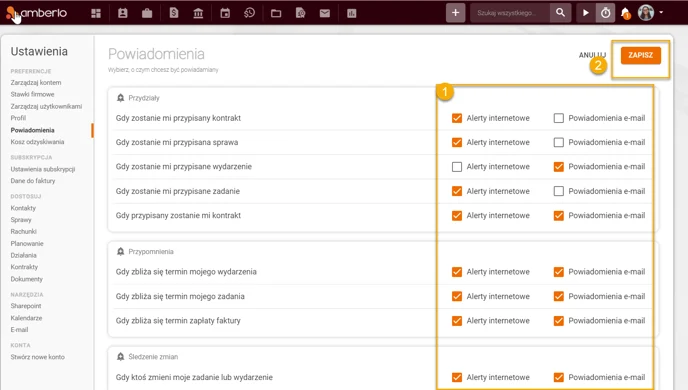The width and height of the screenshot is (688, 390).
Task: Save notification settings with ZAPISZ
Action: 641,55
